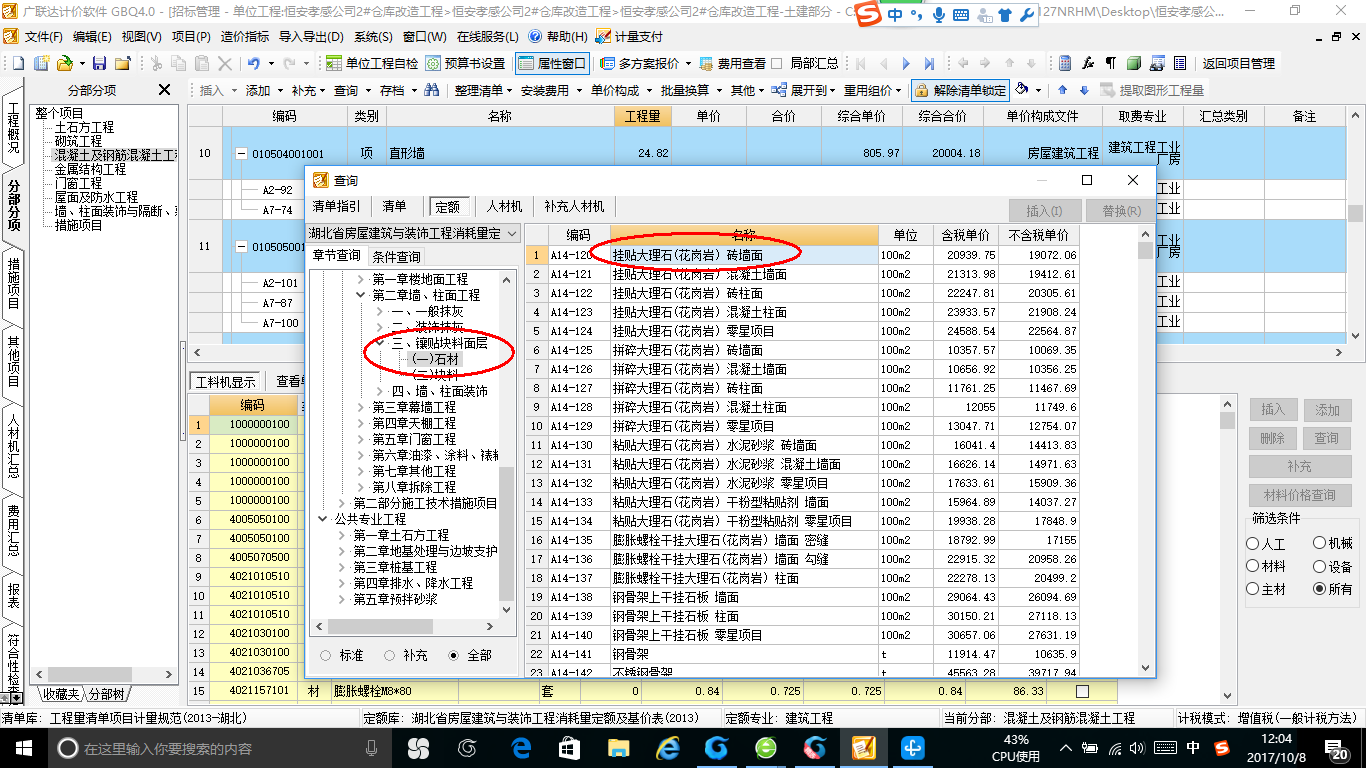Click 返回项目管理 button

point(1238,63)
